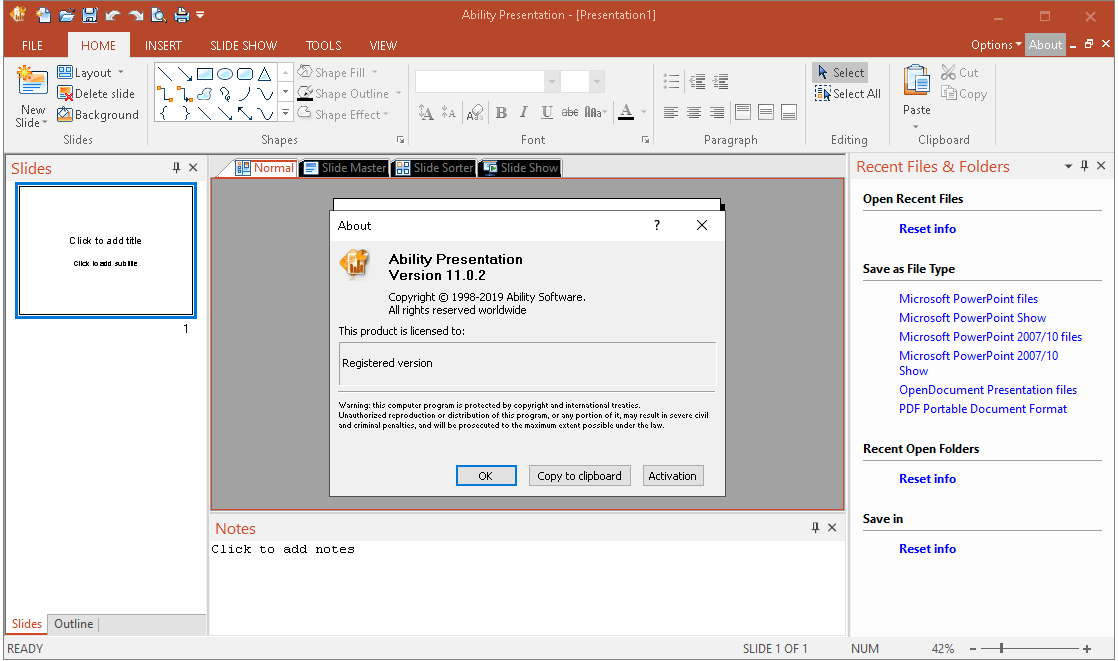This screenshot has width=1118, height=661.
Task: Click the Print icon in quick access toolbar
Action: 182,14
